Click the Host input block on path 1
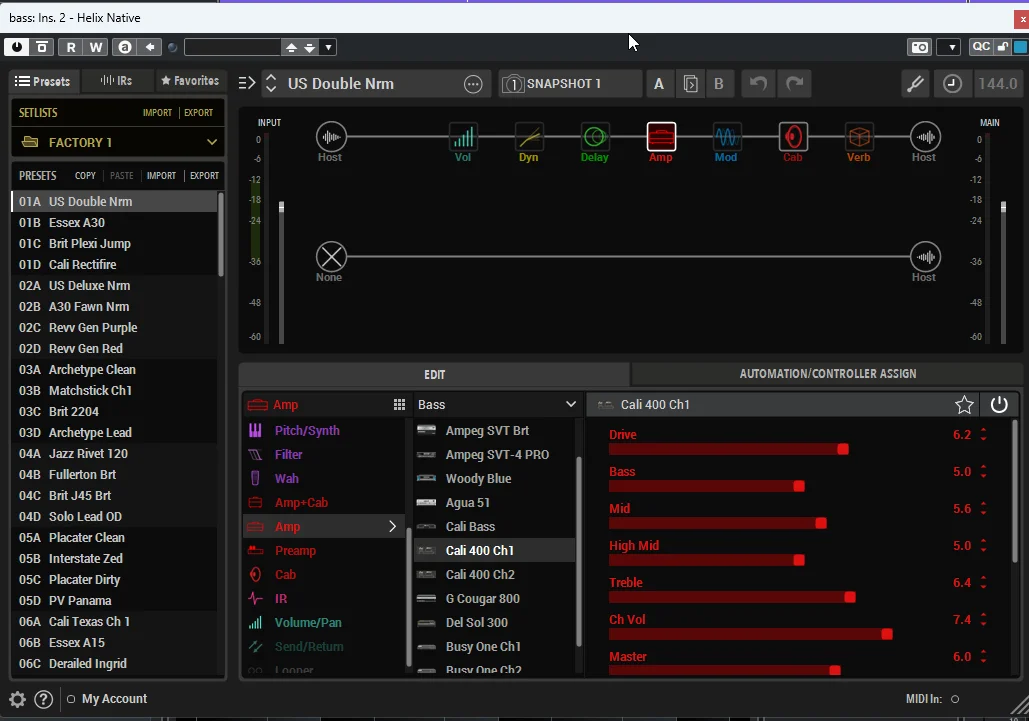 (x=331, y=137)
